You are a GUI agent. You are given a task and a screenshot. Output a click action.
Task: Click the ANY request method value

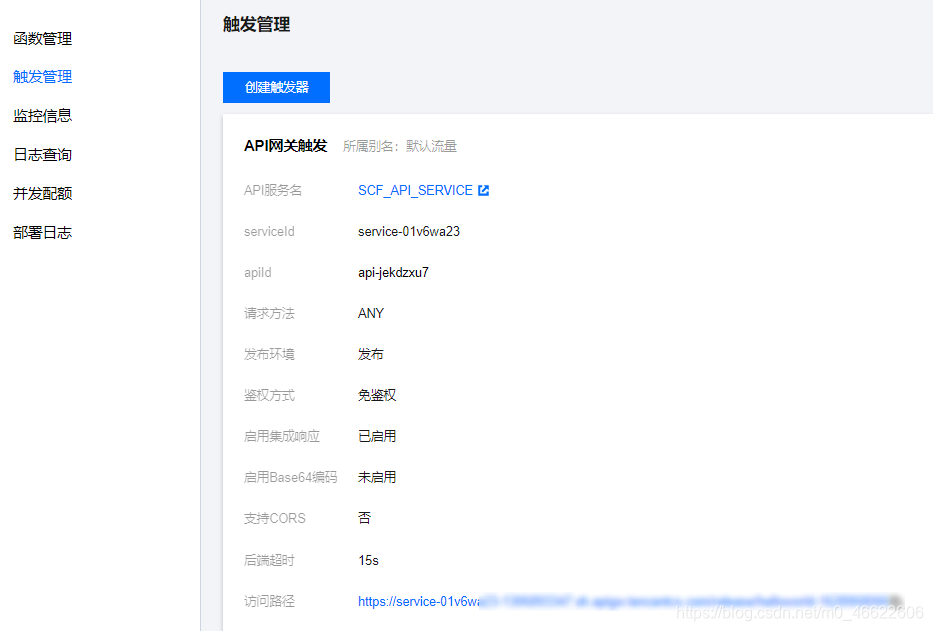click(x=371, y=313)
